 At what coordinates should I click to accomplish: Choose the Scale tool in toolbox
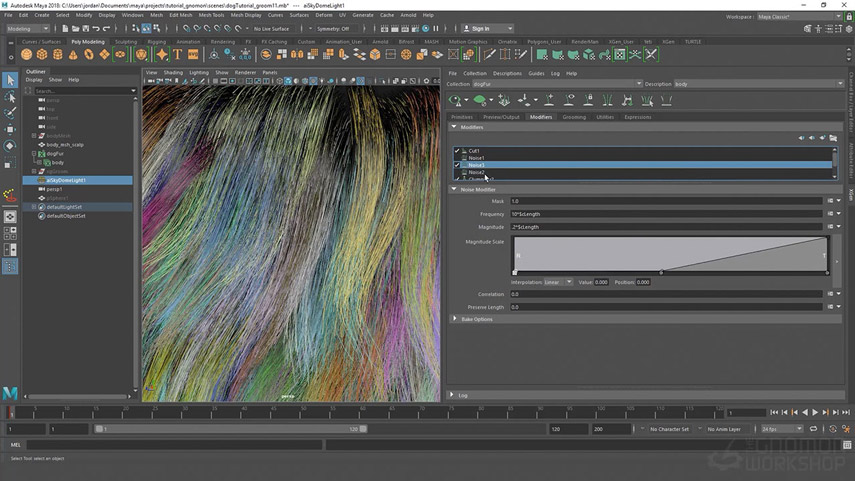pos(10,162)
